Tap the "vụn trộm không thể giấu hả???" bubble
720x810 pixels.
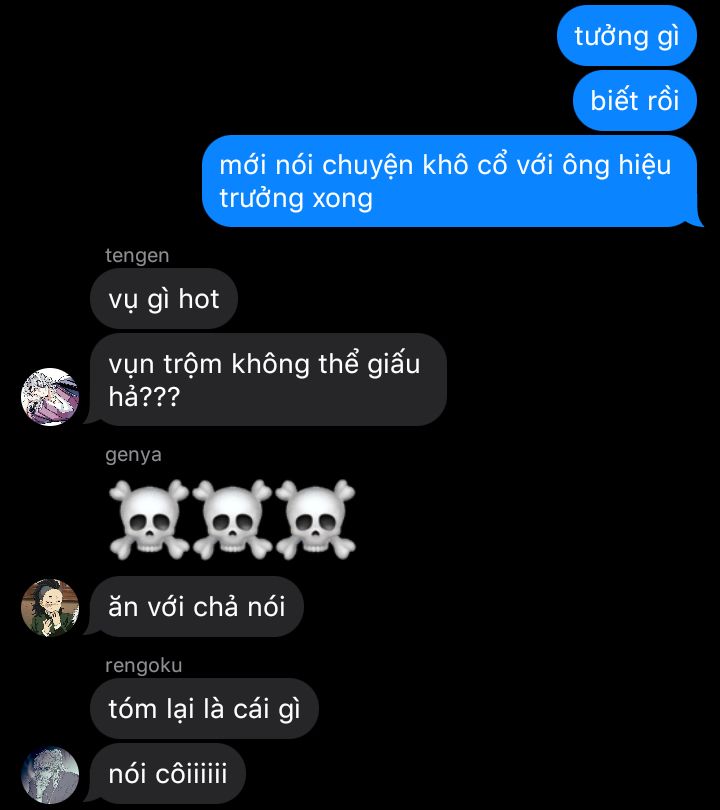point(268,380)
